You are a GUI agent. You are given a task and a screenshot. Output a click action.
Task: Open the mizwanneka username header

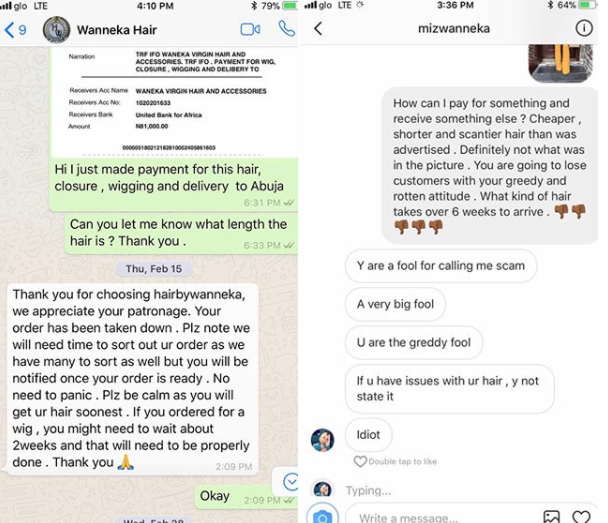point(454,28)
